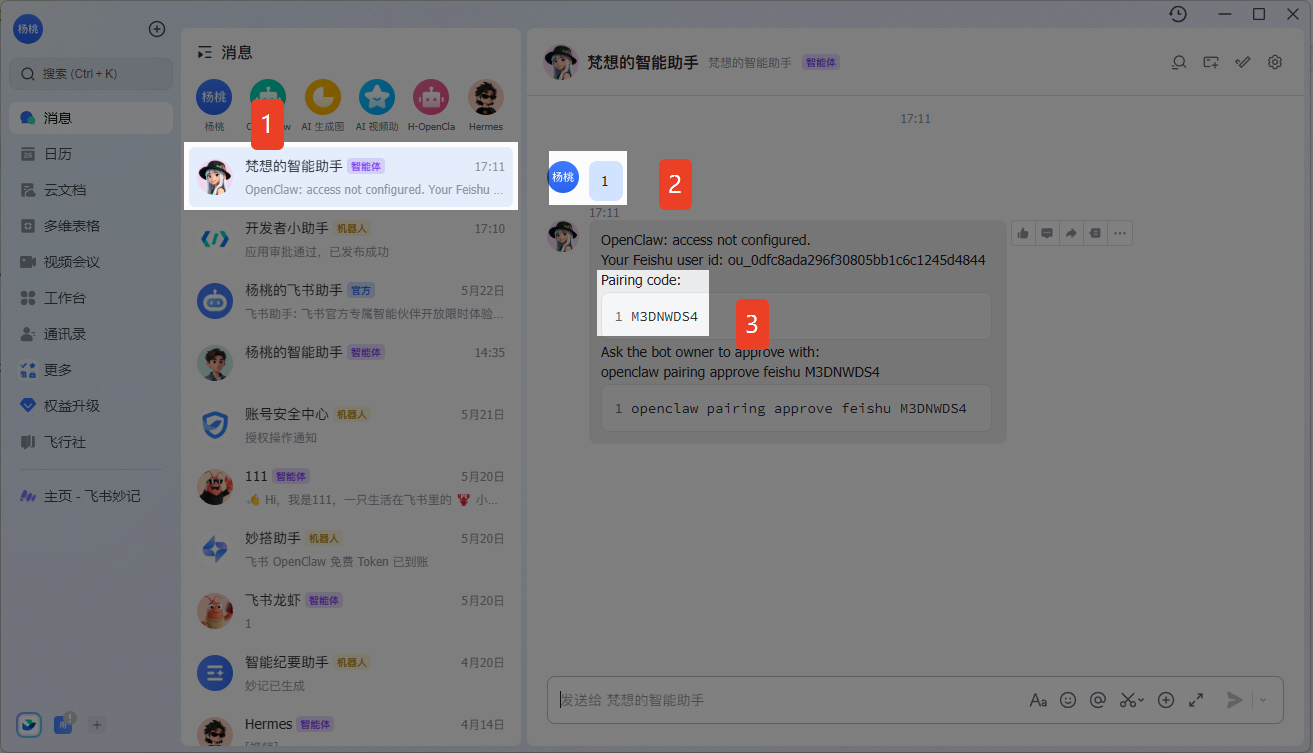This screenshot has height=753, width=1313.
Task: Search within chat using the header search icon
Action: (1179, 62)
